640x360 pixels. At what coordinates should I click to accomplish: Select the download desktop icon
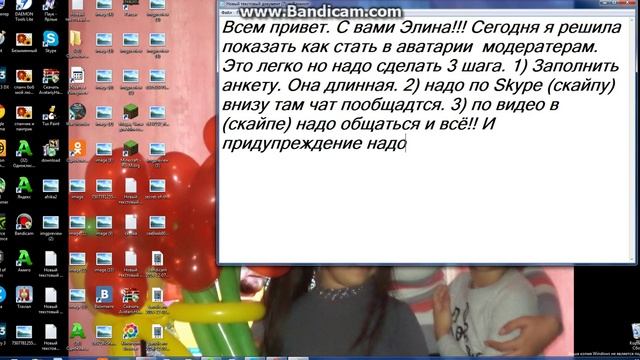coord(51,151)
